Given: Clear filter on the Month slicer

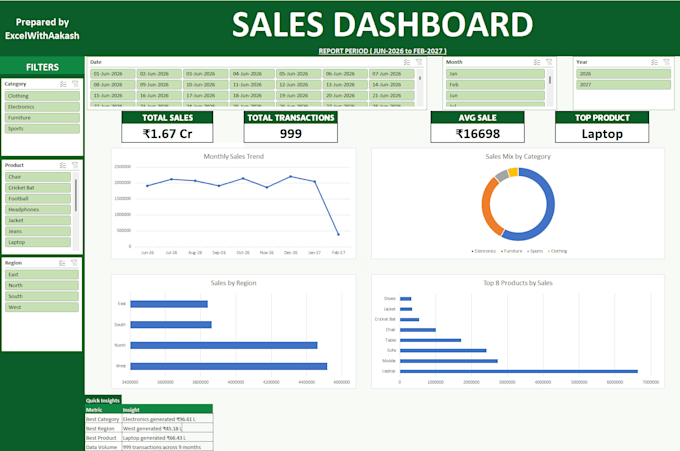Looking at the screenshot, I should (x=549, y=62).
